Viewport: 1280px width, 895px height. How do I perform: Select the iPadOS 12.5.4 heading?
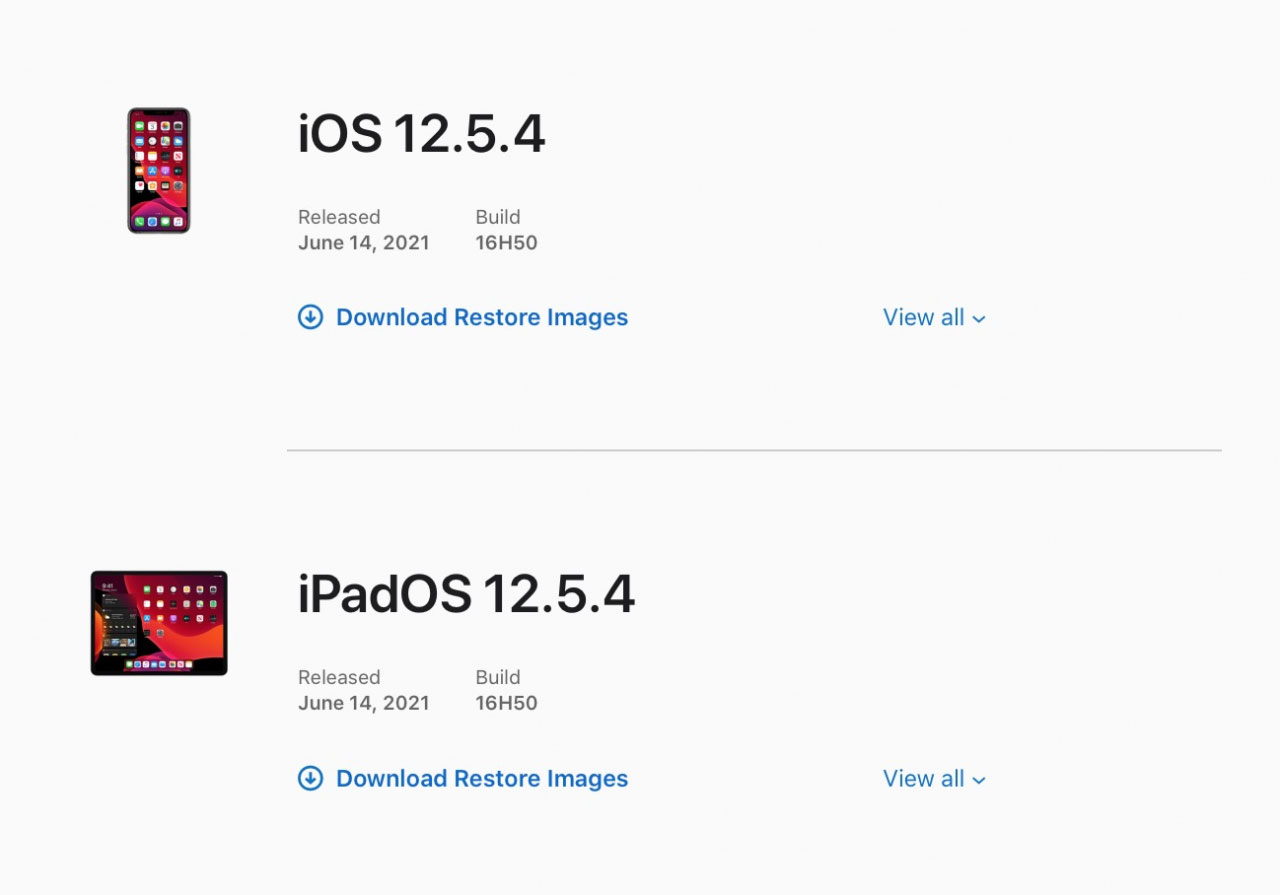tap(466, 595)
